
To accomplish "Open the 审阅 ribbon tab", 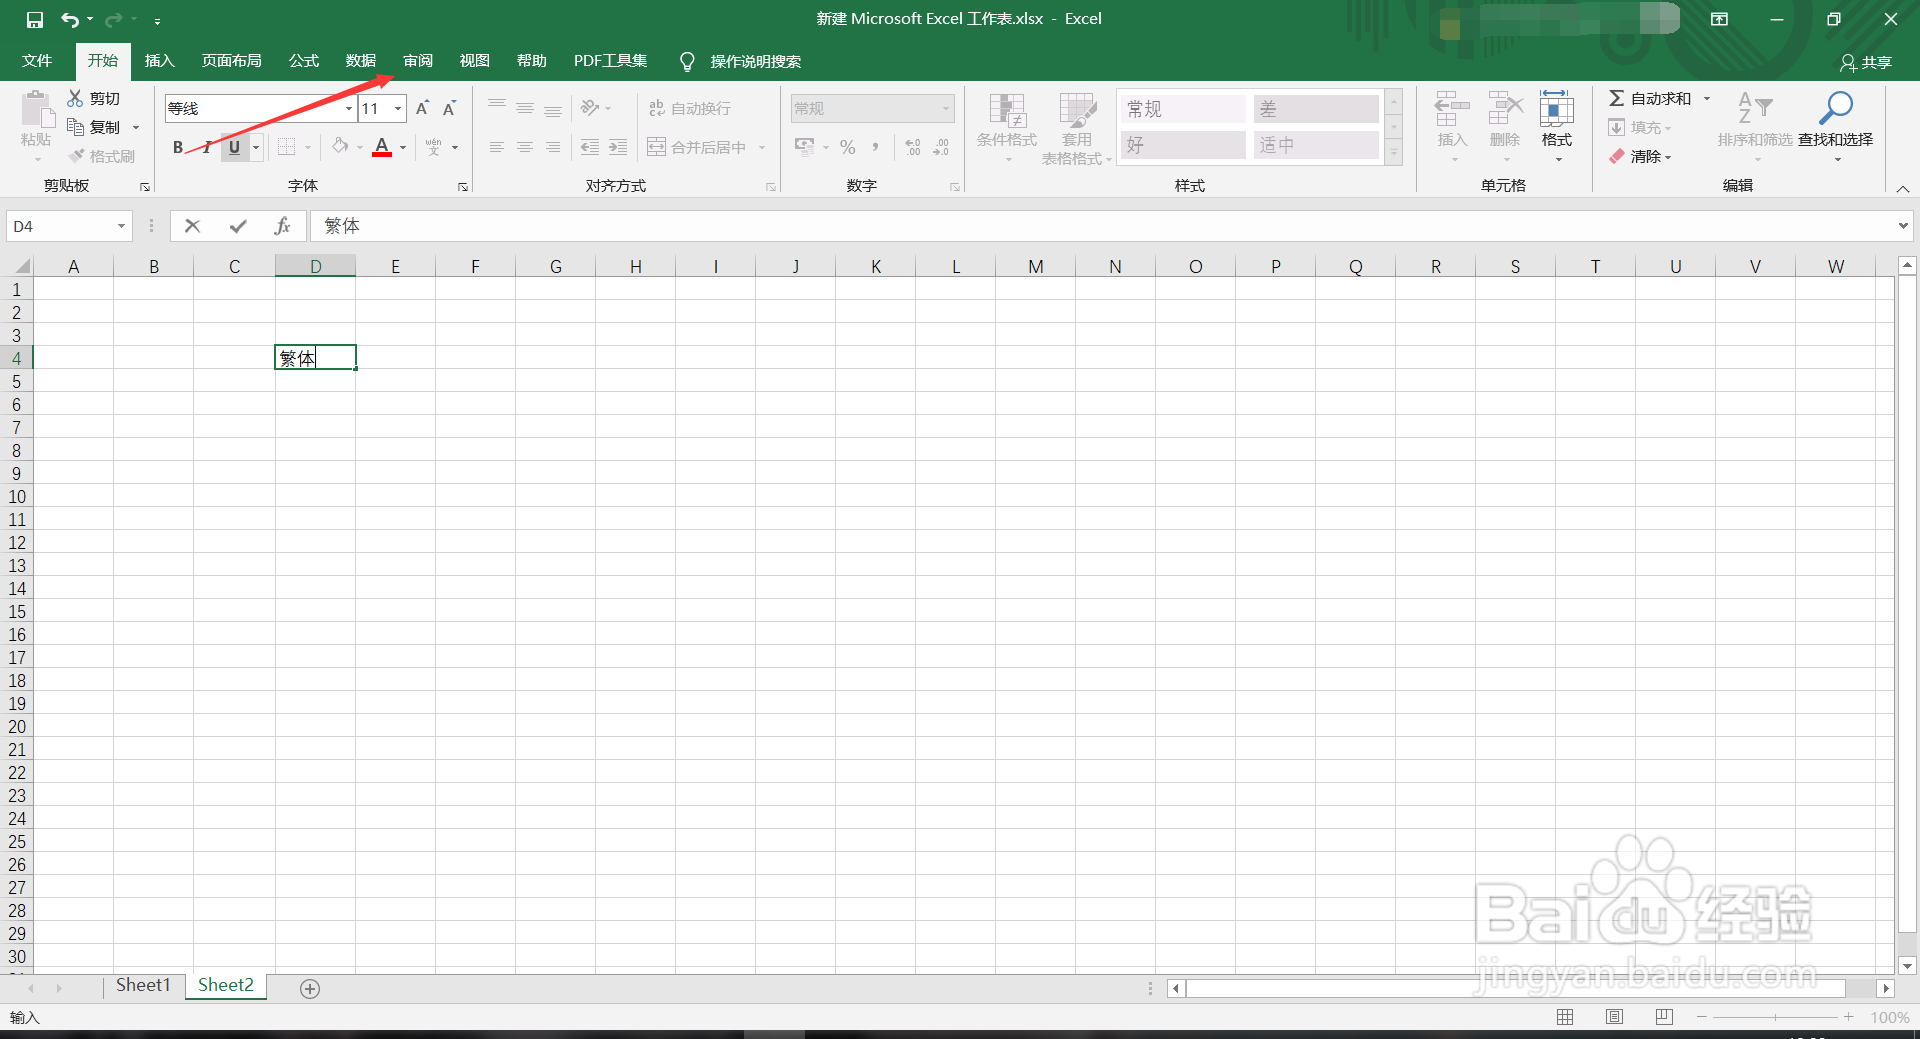I will [418, 61].
